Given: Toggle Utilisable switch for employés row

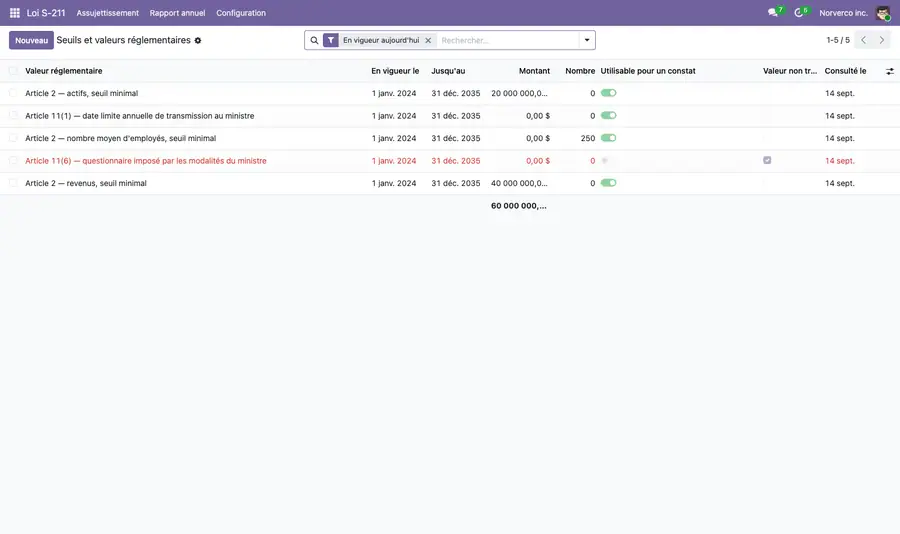Looking at the screenshot, I should [x=608, y=138].
